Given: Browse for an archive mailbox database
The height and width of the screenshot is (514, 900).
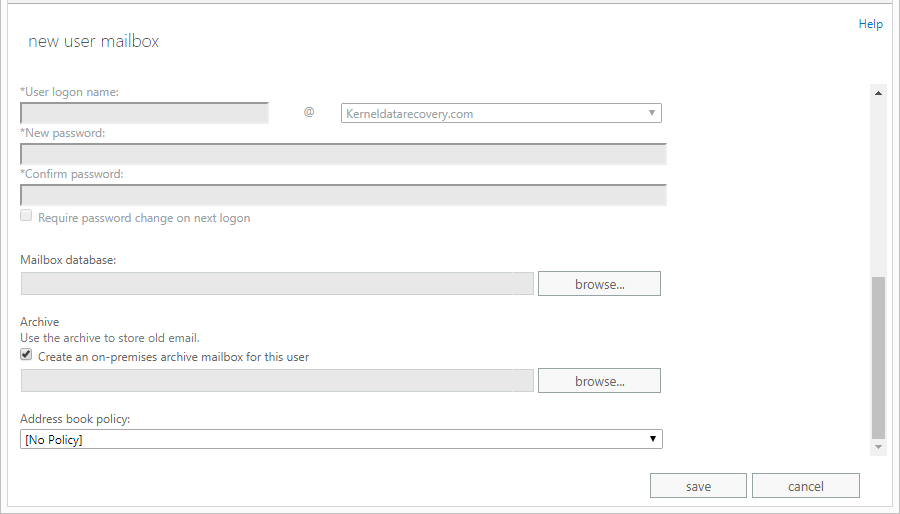Looking at the screenshot, I should (599, 381).
